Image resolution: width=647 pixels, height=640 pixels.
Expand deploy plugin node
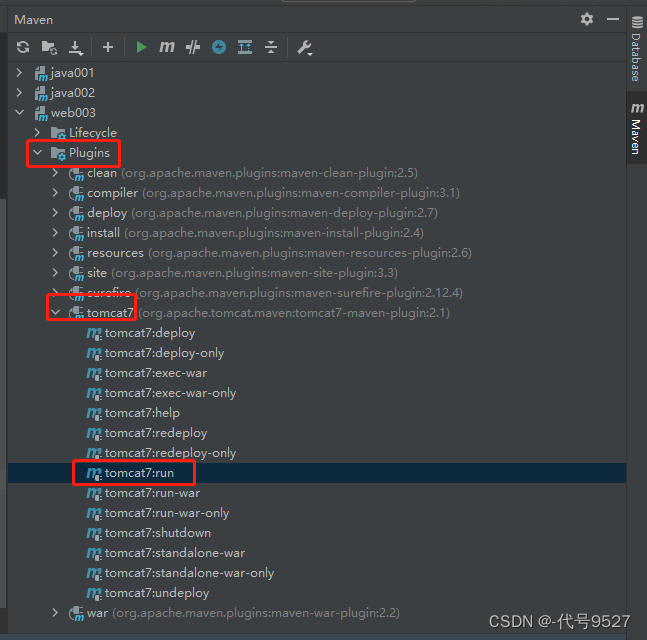point(55,213)
